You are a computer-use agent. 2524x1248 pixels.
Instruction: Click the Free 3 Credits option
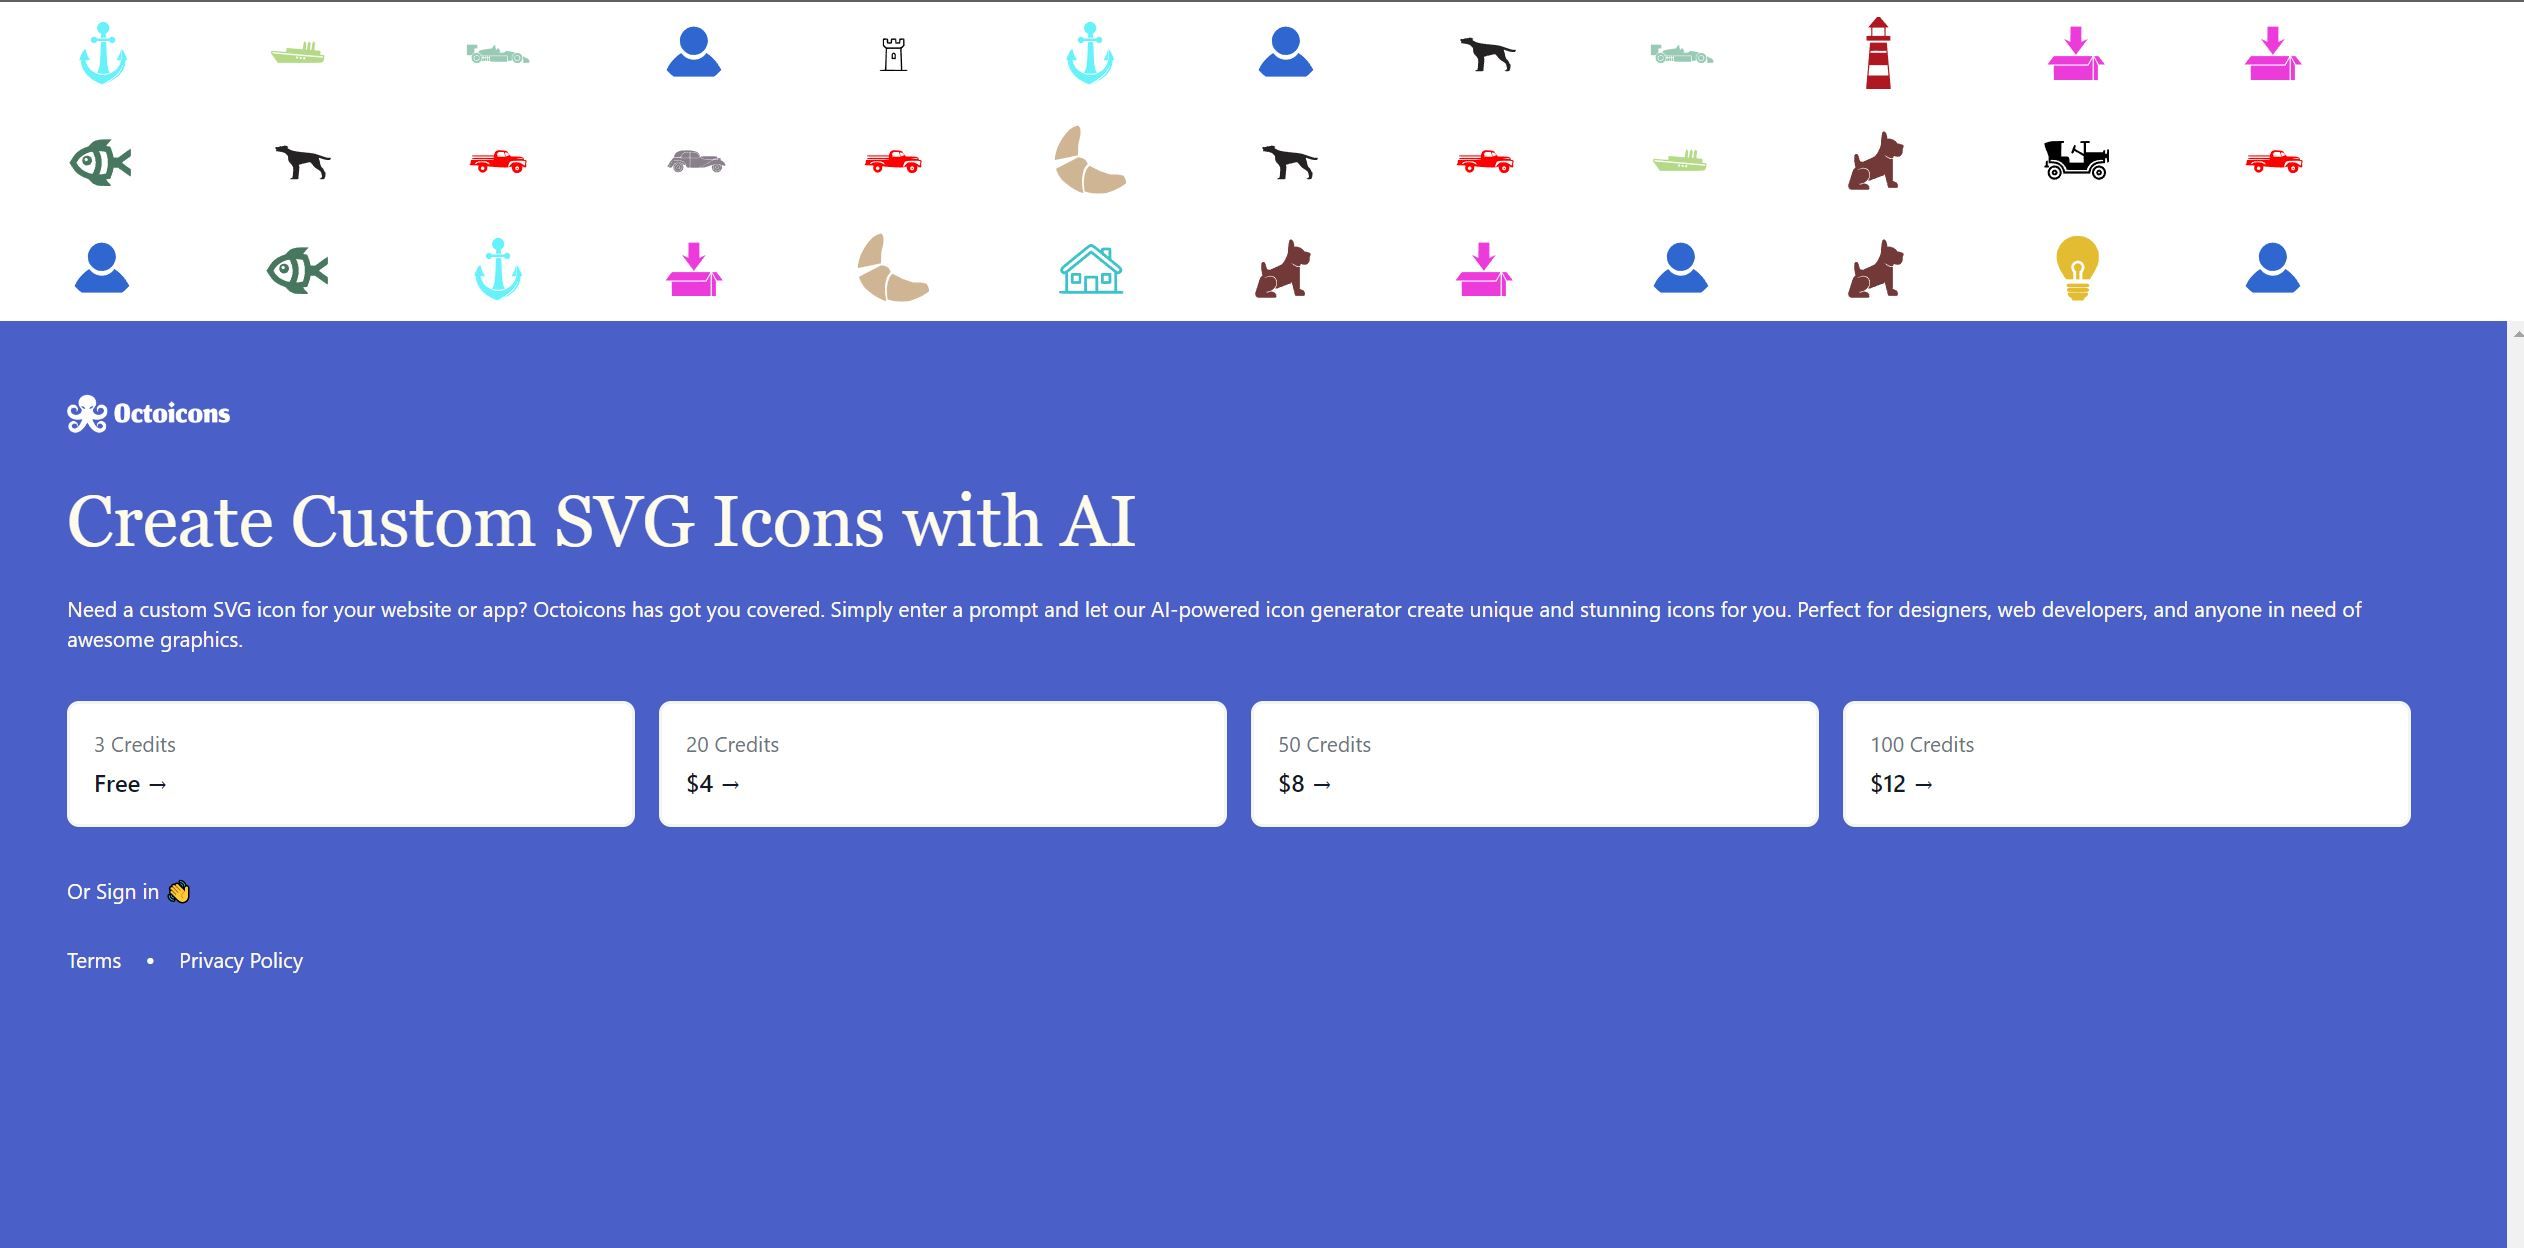(349, 763)
